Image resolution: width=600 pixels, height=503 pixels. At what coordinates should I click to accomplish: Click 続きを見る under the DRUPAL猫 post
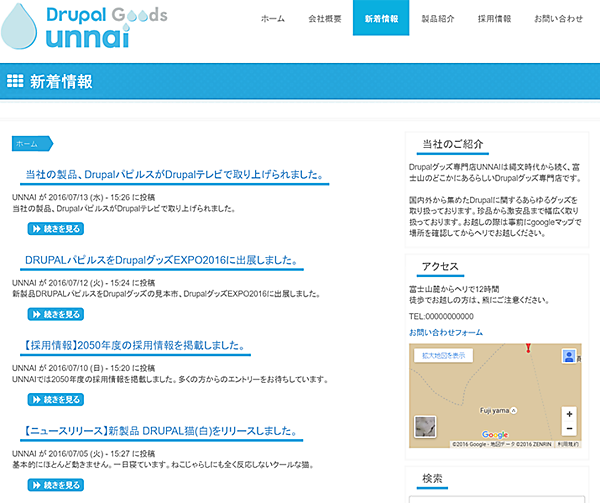(56, 485)
